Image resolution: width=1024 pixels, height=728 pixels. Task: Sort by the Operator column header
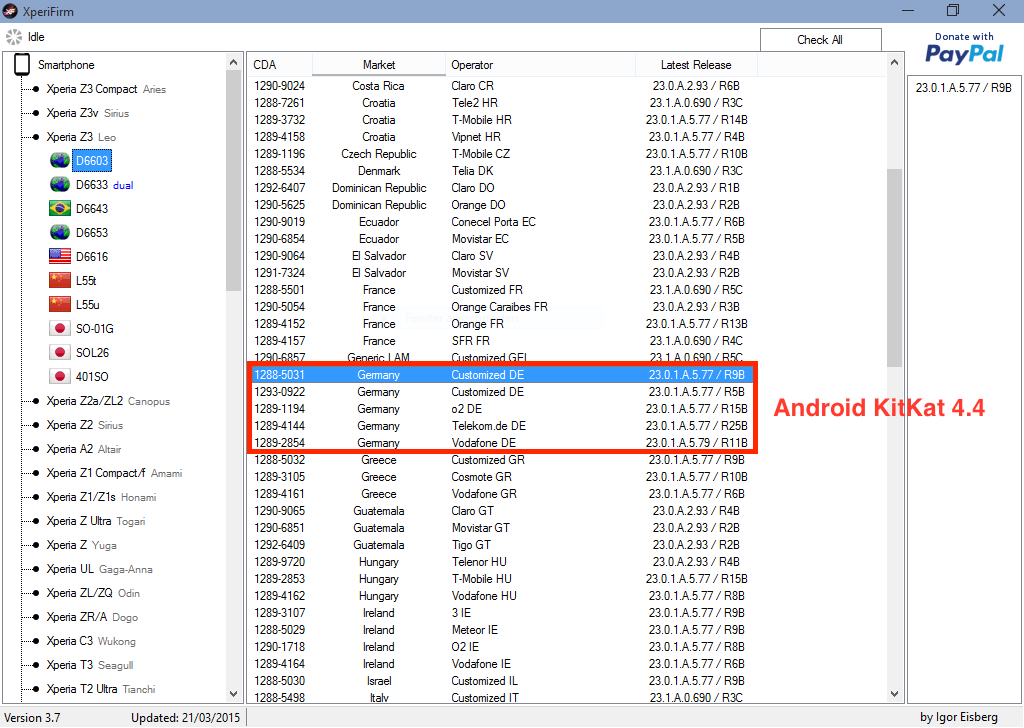click(x=540, y=65)
